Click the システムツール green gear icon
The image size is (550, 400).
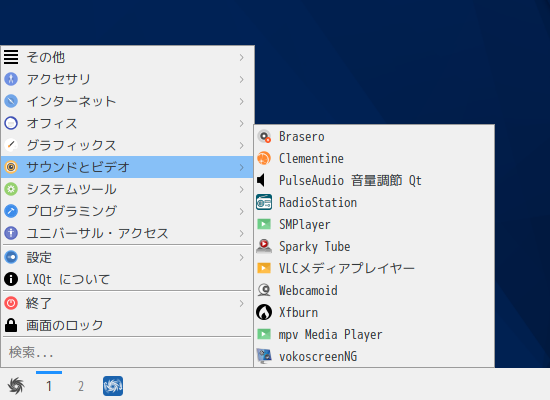11,189
